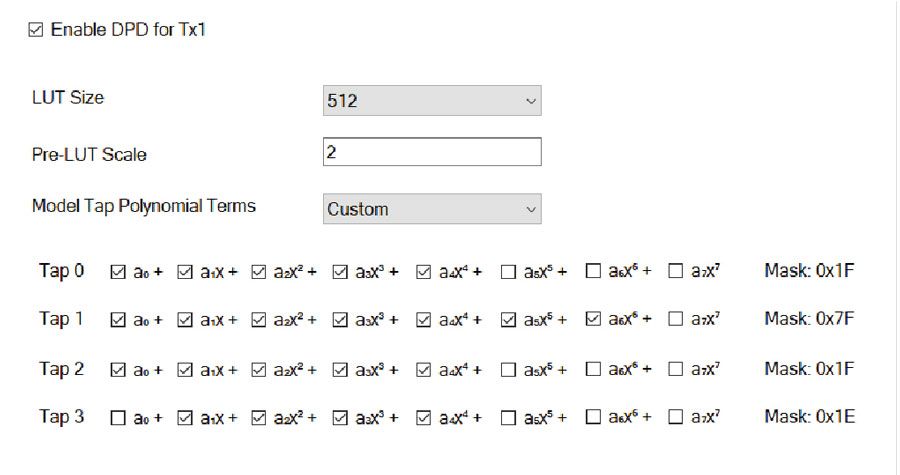Disable Tap 1 a5x⁵ term checkbox

pos(508,320)
